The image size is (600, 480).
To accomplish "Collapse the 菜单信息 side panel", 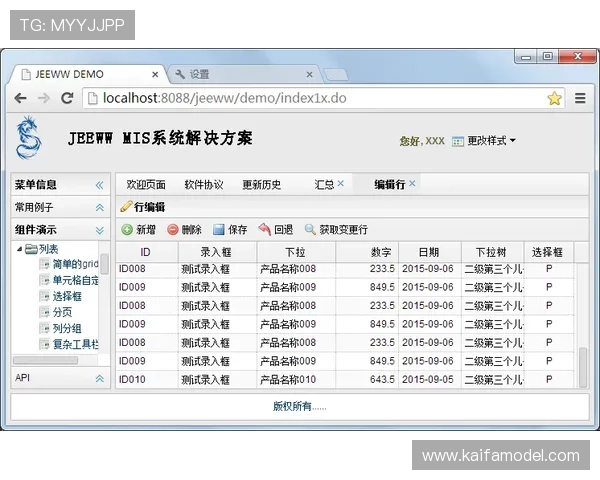I will [x=99, y=185].
